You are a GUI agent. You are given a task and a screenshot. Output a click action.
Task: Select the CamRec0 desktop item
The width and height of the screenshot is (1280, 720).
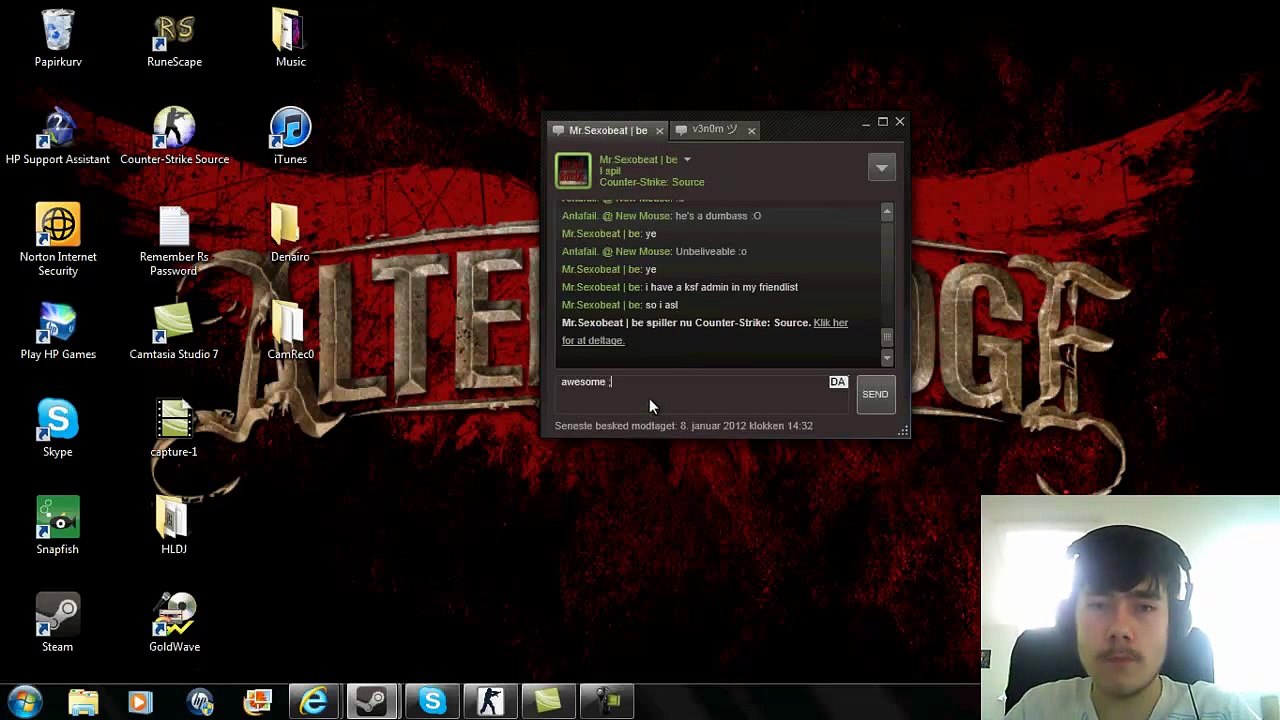290,331
